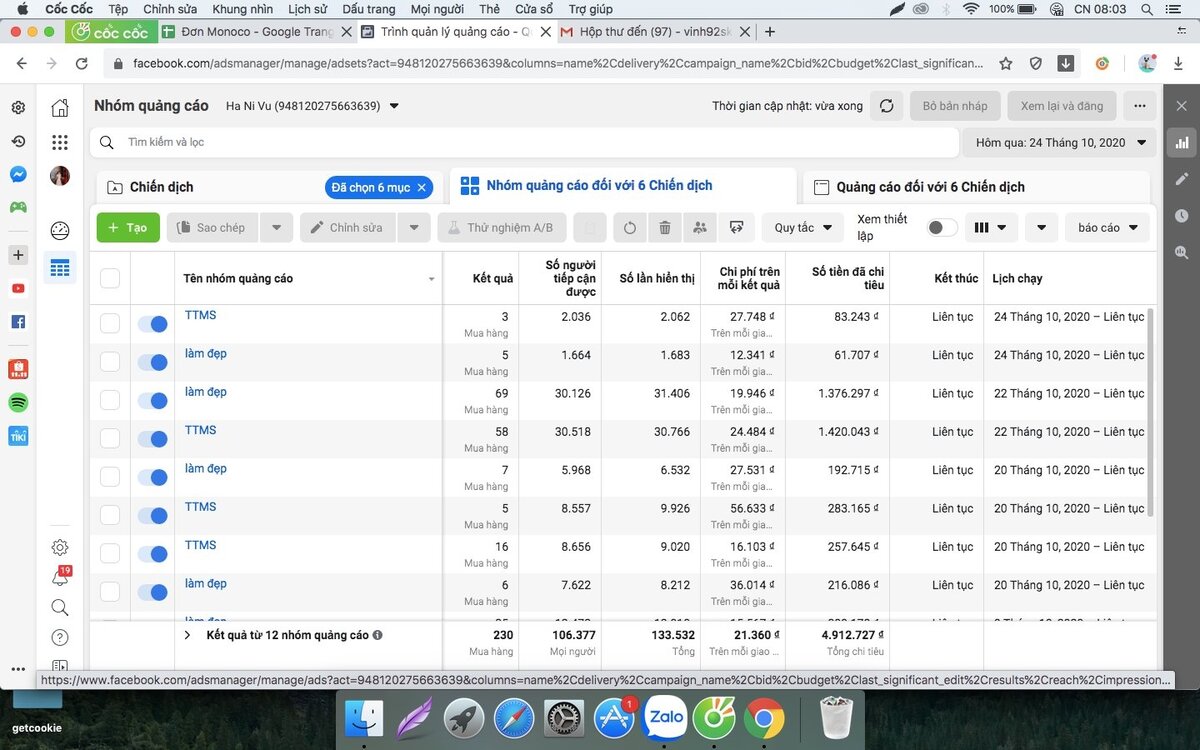
Task: Bookmark page with the star icon
Action: (1006, 63)
